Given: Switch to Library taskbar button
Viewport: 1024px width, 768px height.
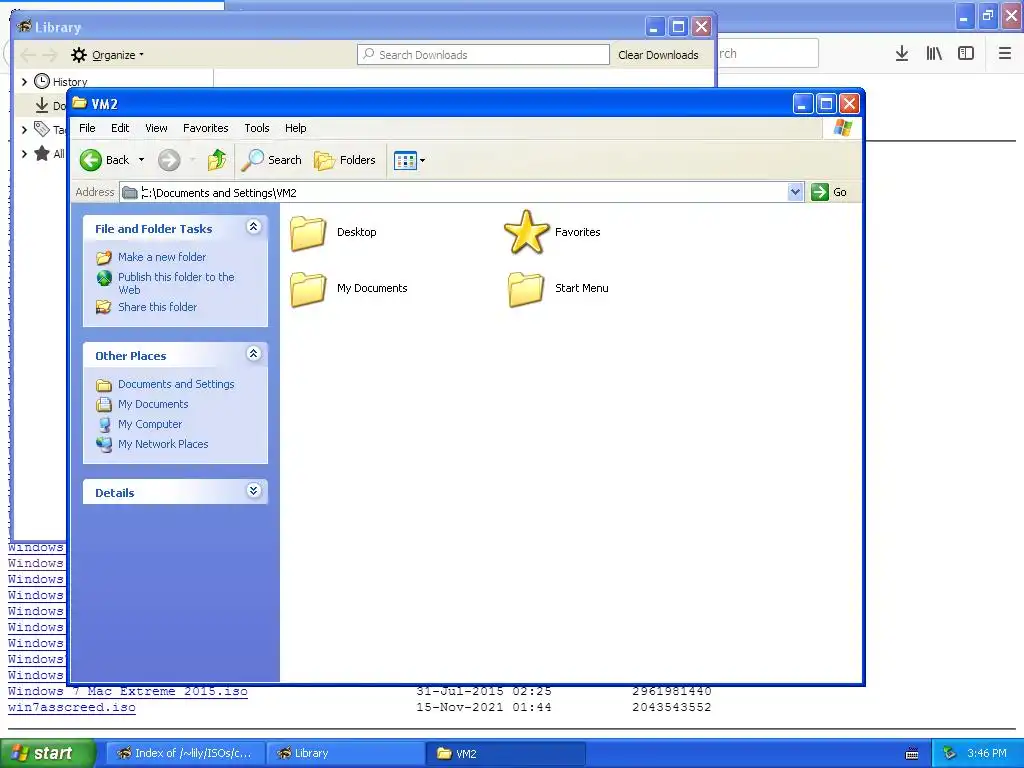Looking at the screenshot, I should pyautogui.click(x=345, y=753).
